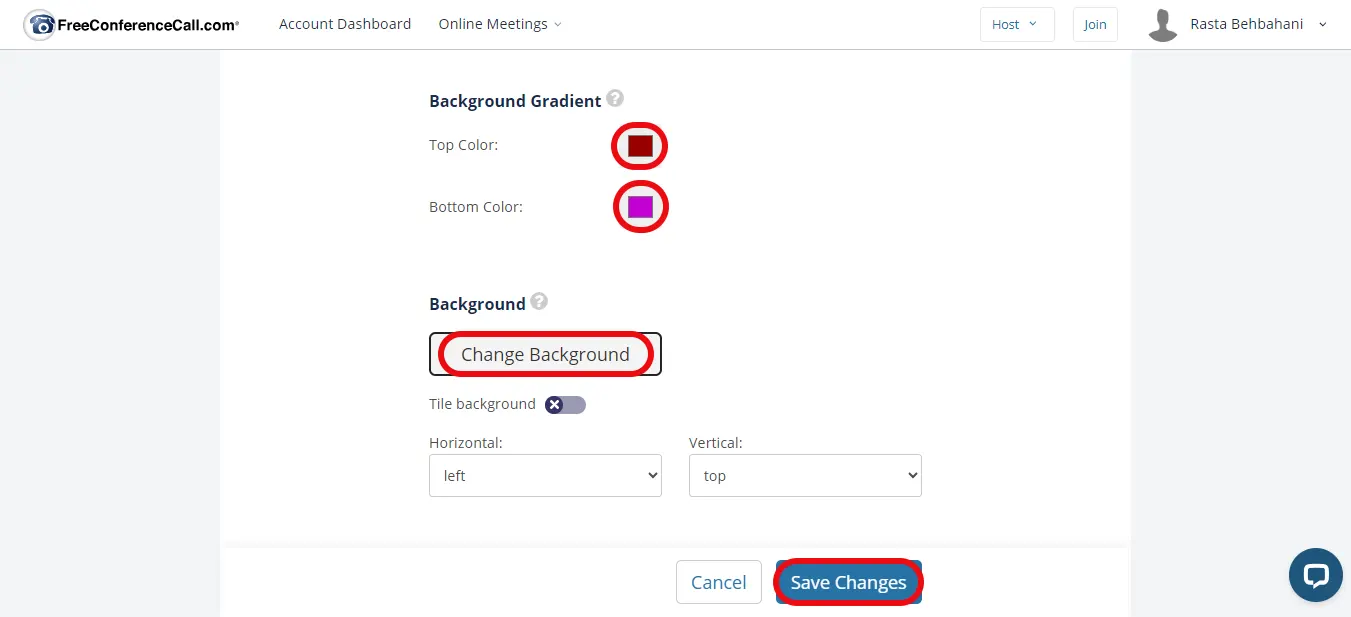This screenshot has width=1351, height=617.
Task: Click the Background section help icon
Action: click(539, 301)
